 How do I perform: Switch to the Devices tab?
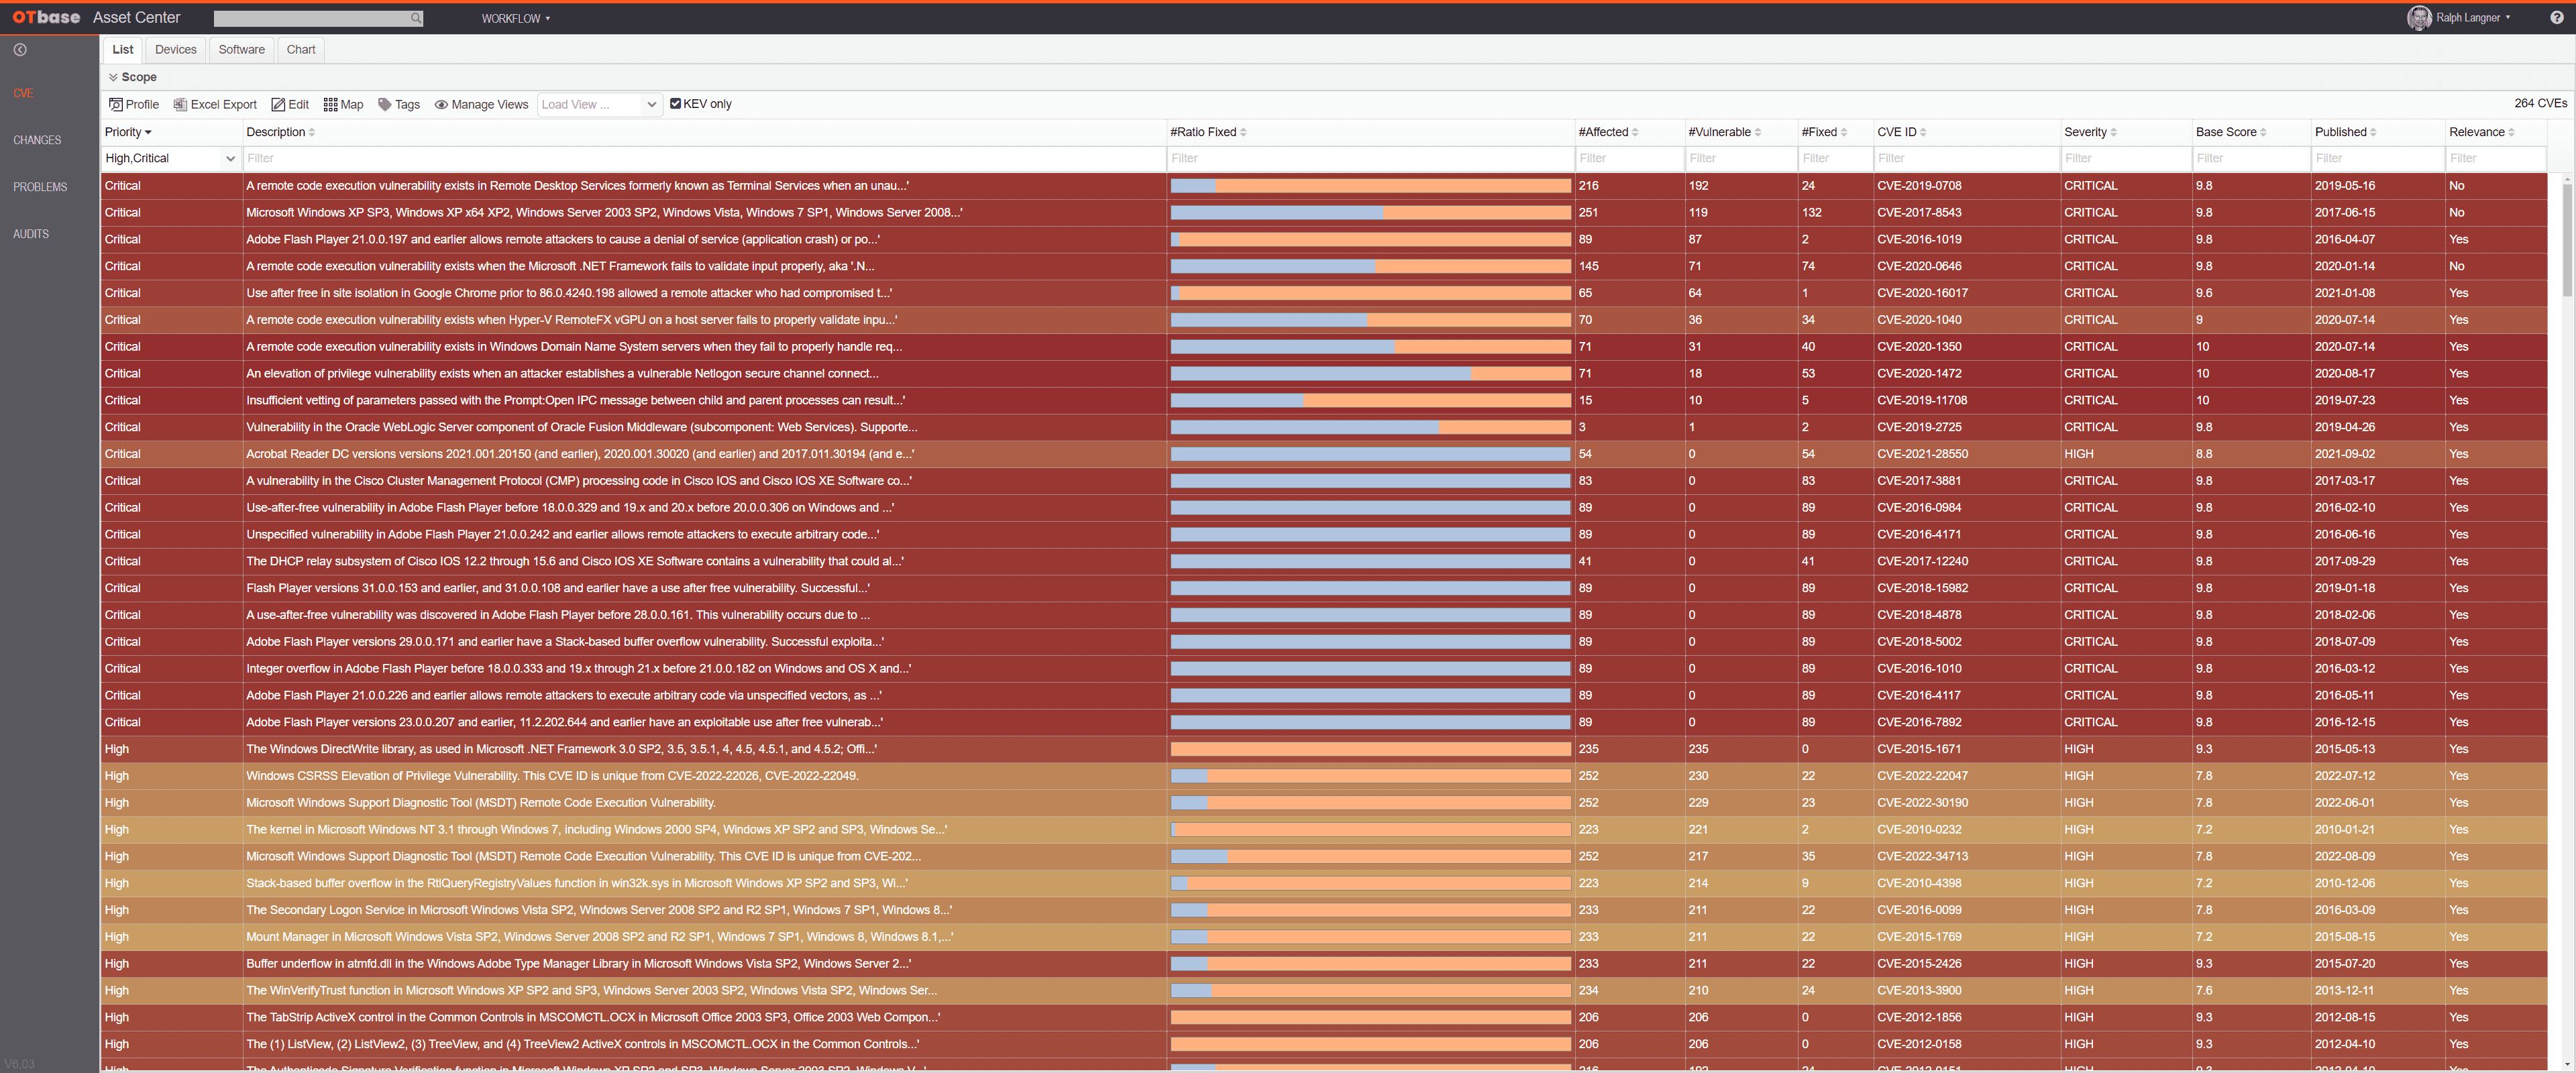coord(176,49)
